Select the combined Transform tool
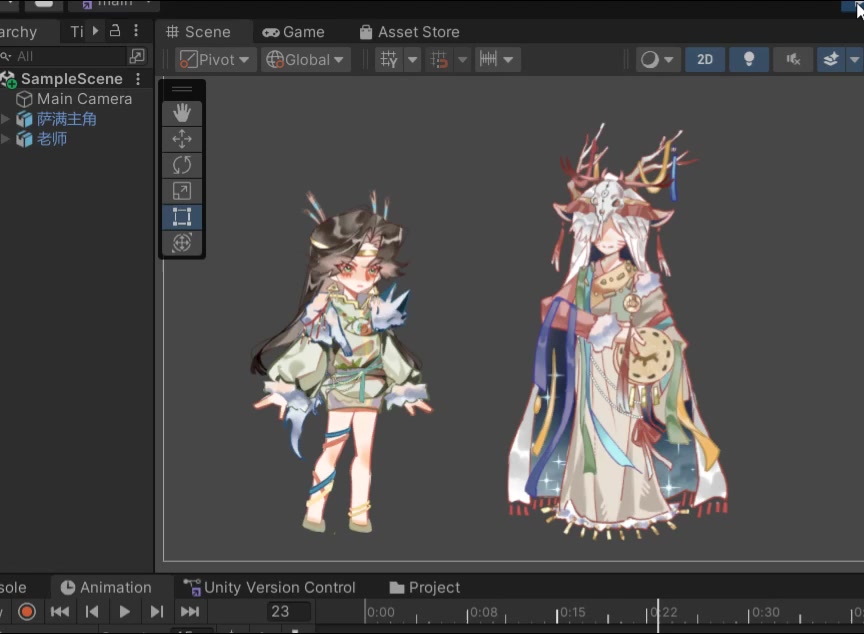Image resolution: width=864 pixels, height=634 pixels. (182, 243)
